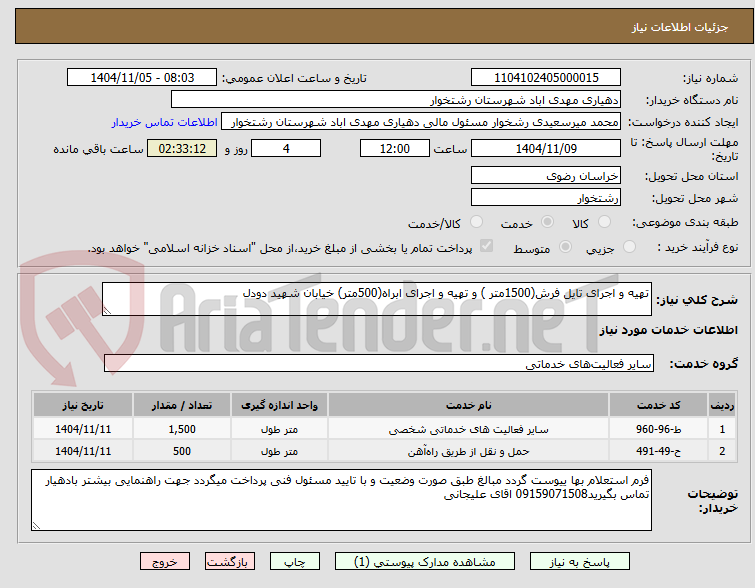Click the description textarea resize handle
Screen dimensions: 755x588
coord(107,311)
